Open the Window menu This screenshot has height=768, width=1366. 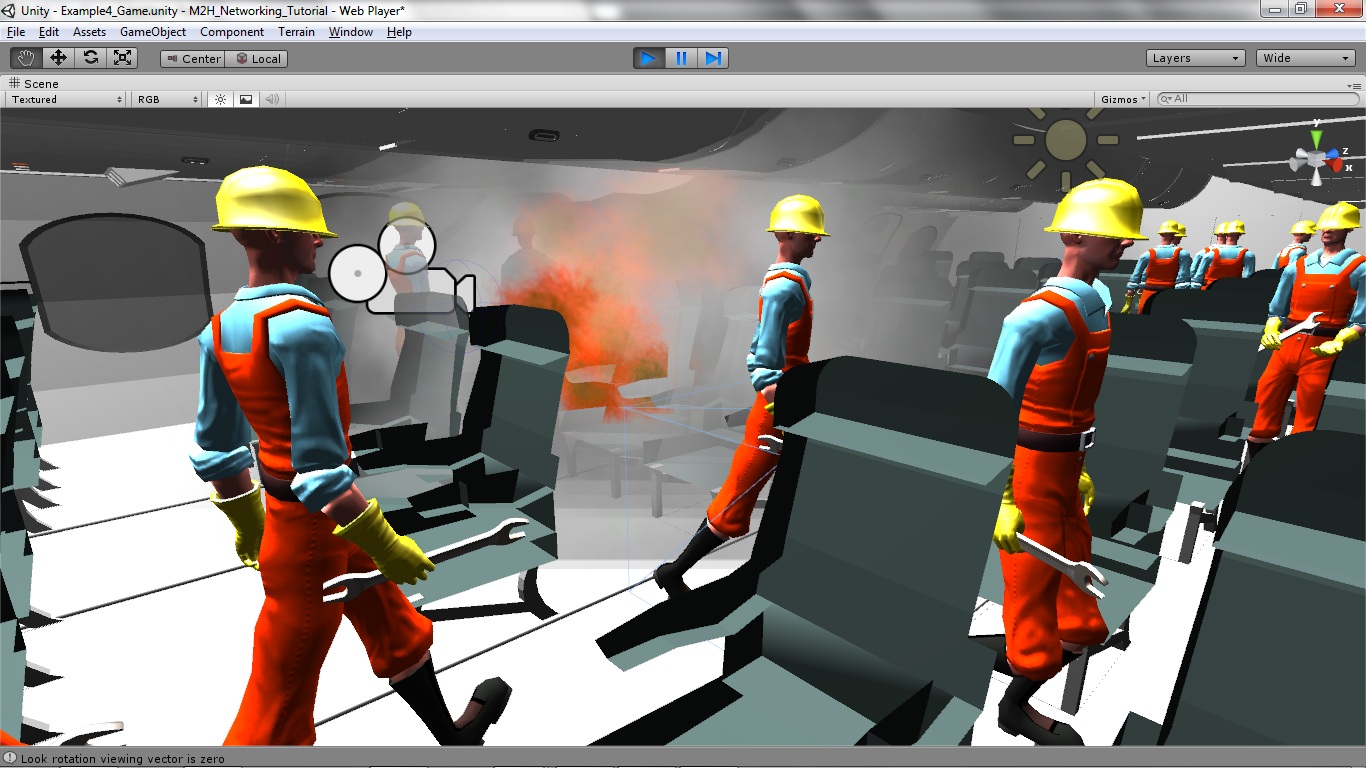click(x=351, y=32)
